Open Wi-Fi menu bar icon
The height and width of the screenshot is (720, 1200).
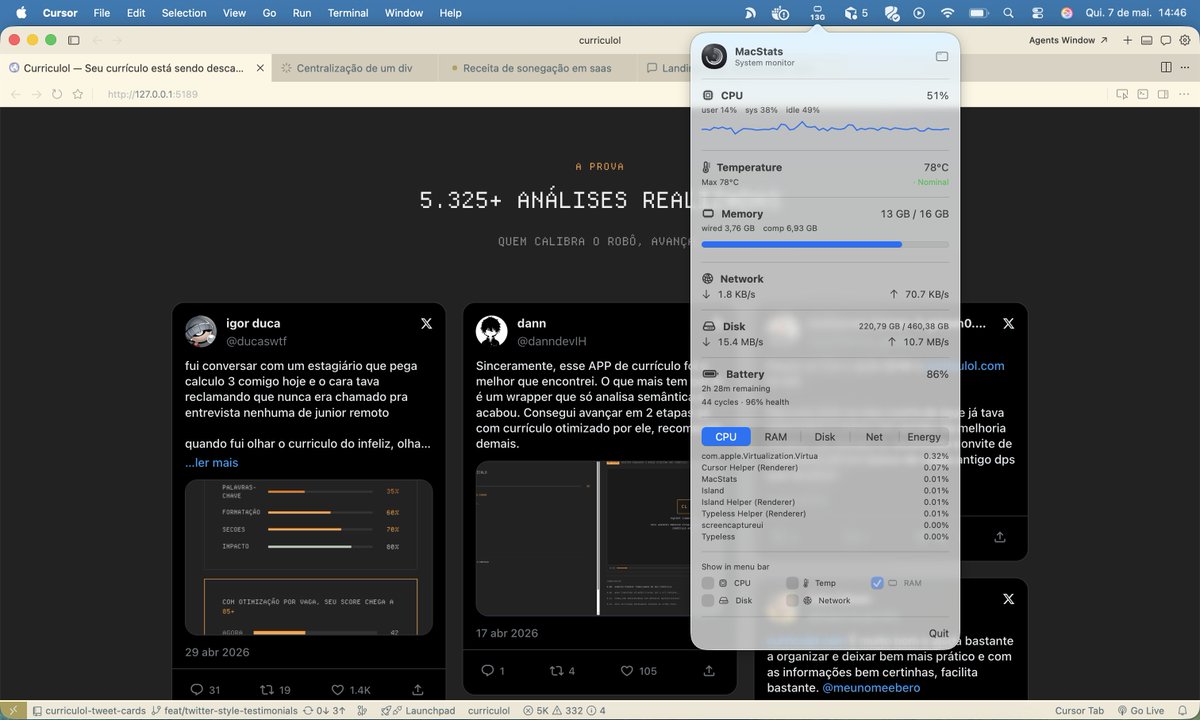click(948, 13)
